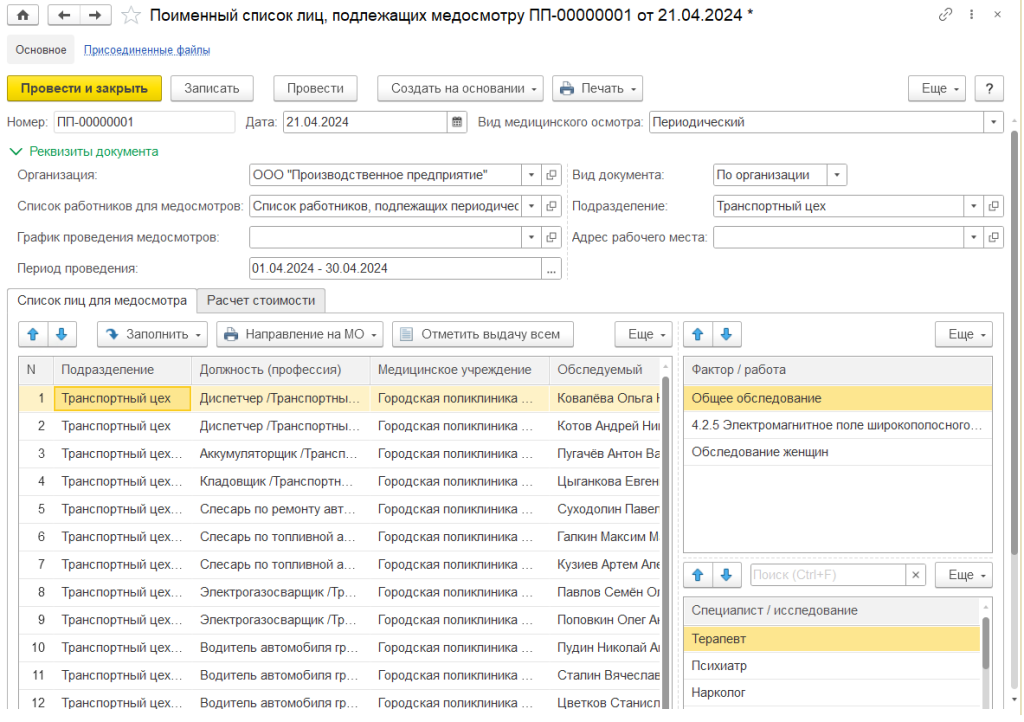Click the copy link icon in title bar

tap(945, 15)
